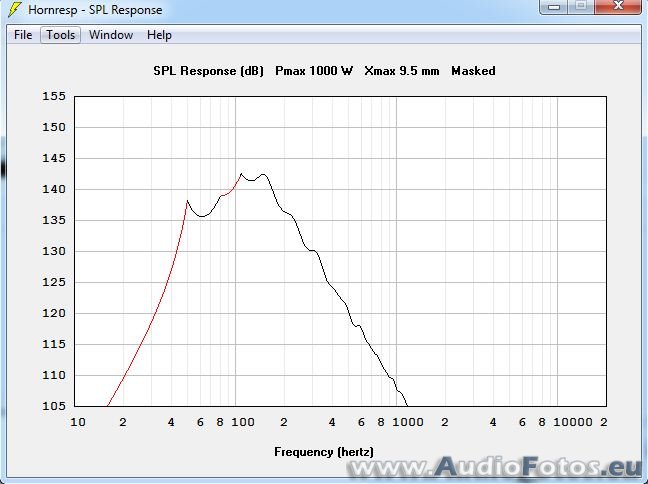Viewport: 648px width, 484px height.
Task: Open the Tools menu
Action: (60, 35)
